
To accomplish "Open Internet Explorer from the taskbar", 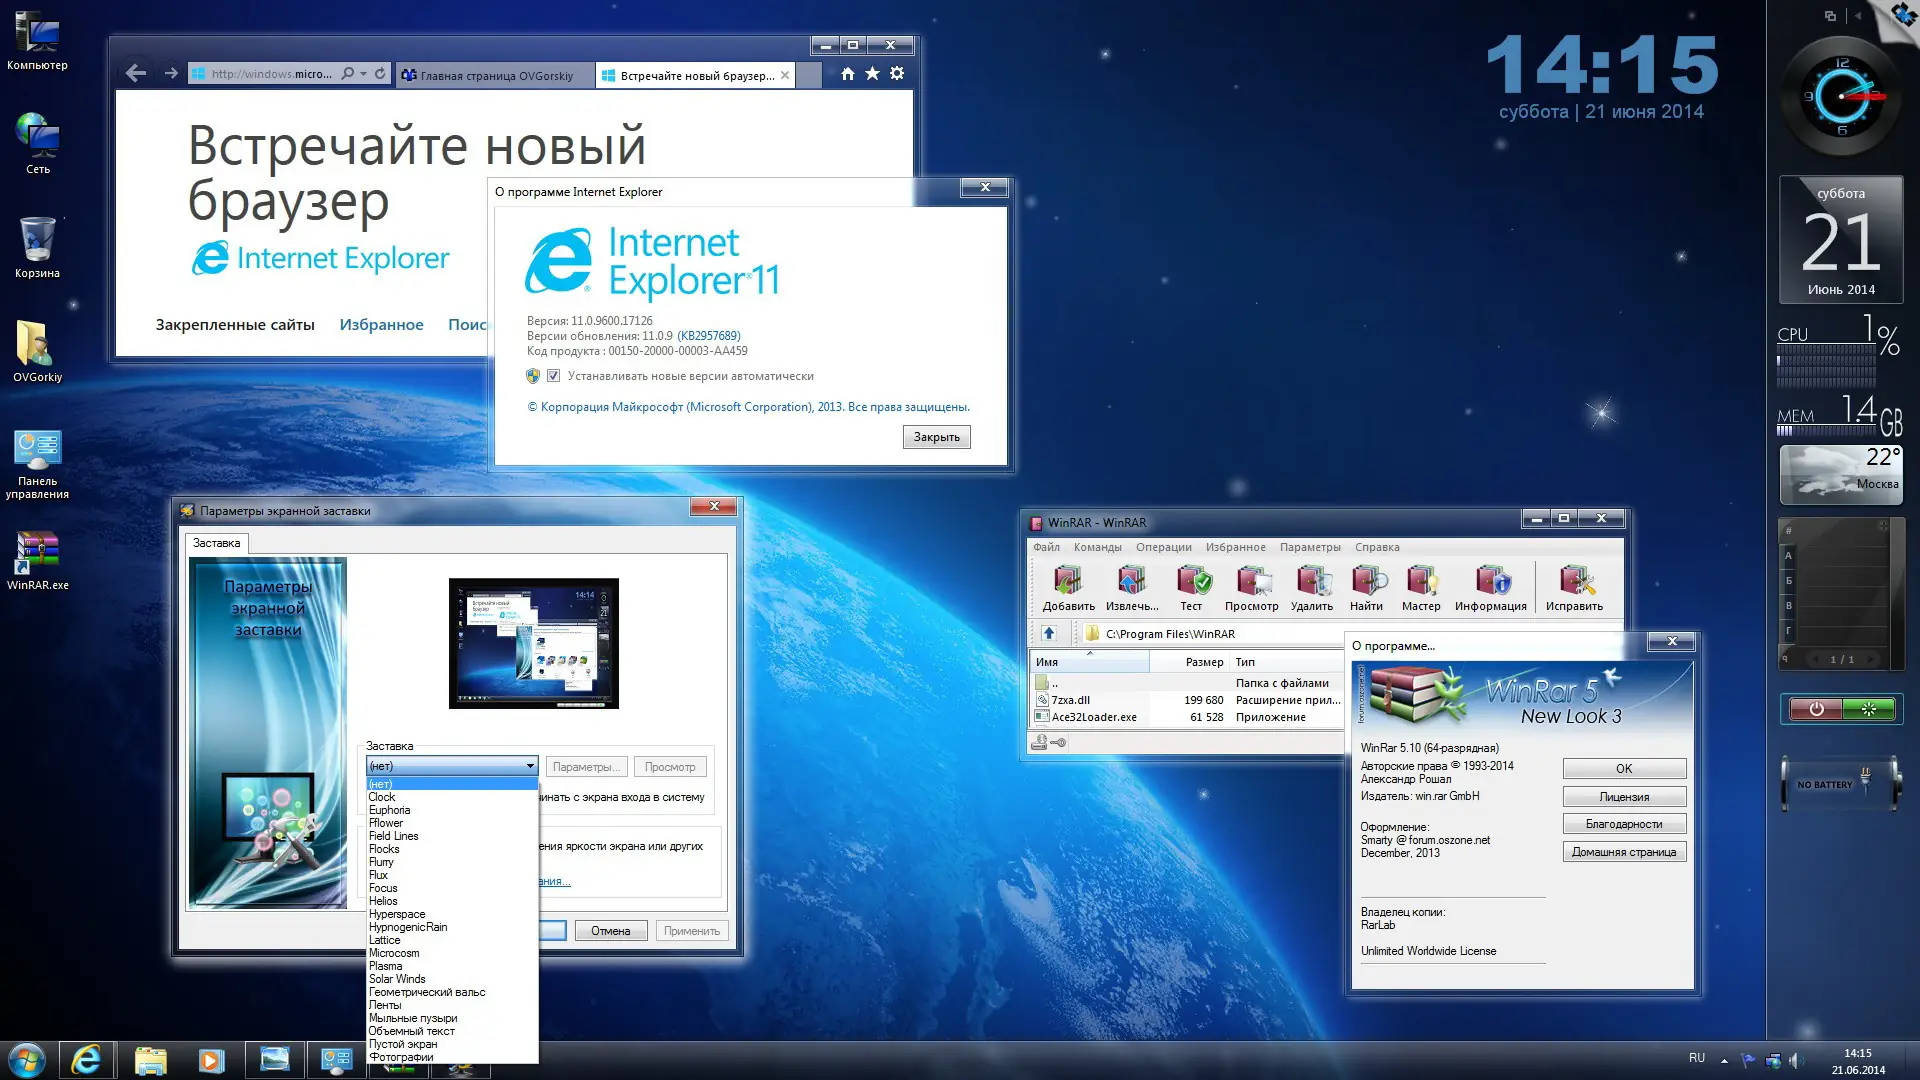I will (x=87, y=1060).
